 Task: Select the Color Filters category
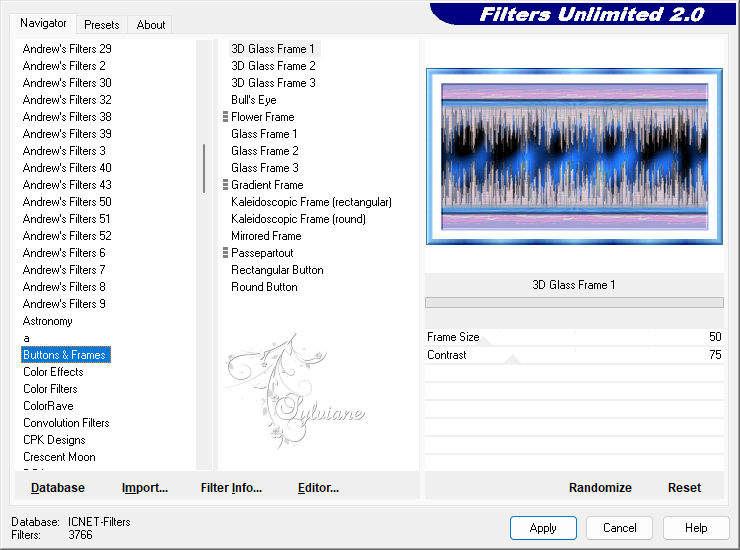(x=50, y=389)
